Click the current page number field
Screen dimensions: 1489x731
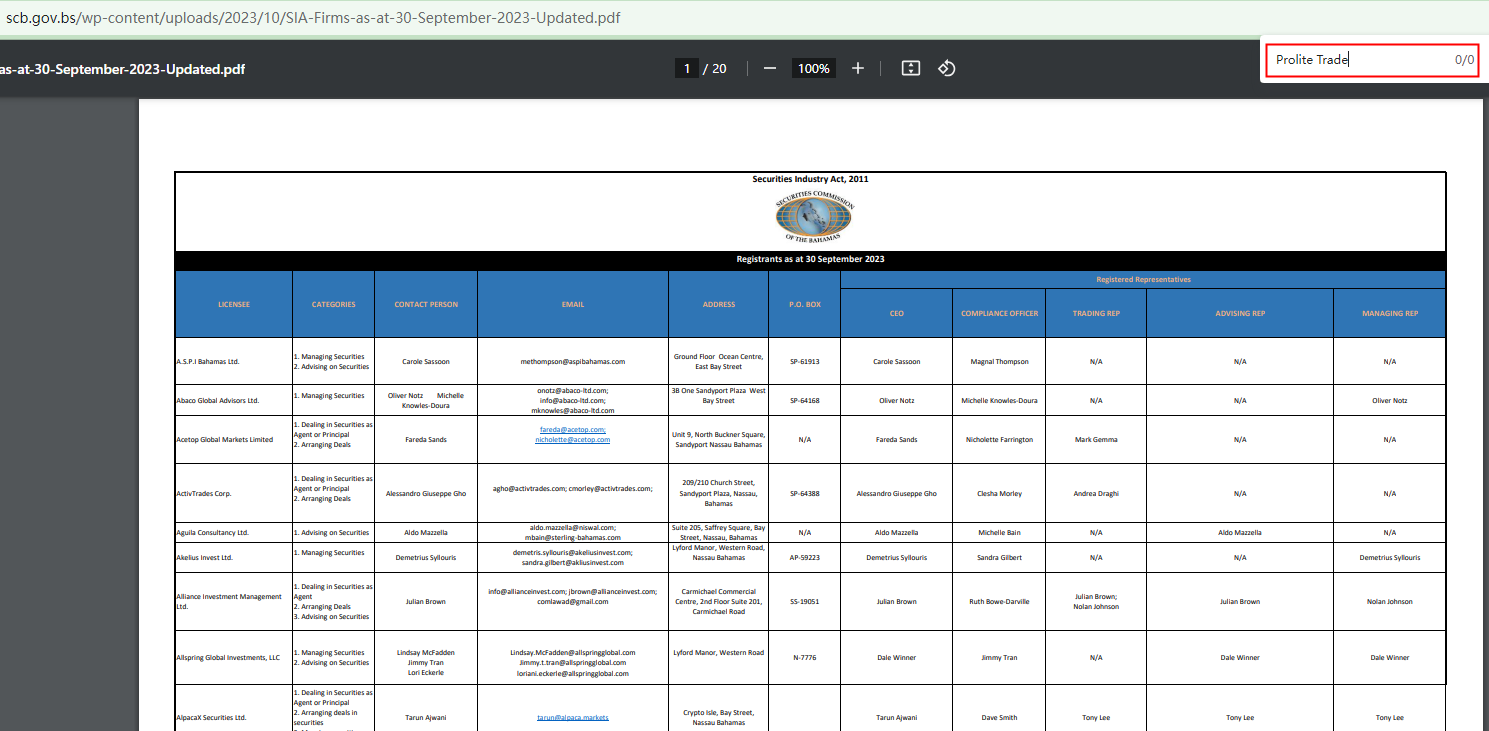click(x=686, y=69)
